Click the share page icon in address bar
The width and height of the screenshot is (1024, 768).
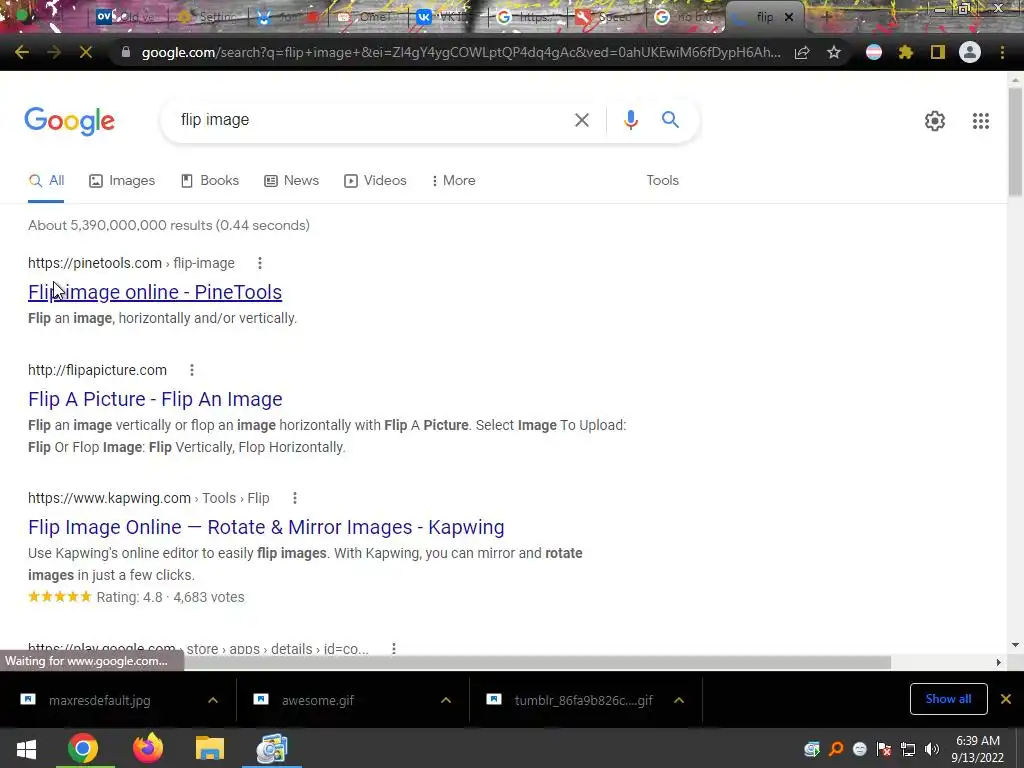pos(802,52)
